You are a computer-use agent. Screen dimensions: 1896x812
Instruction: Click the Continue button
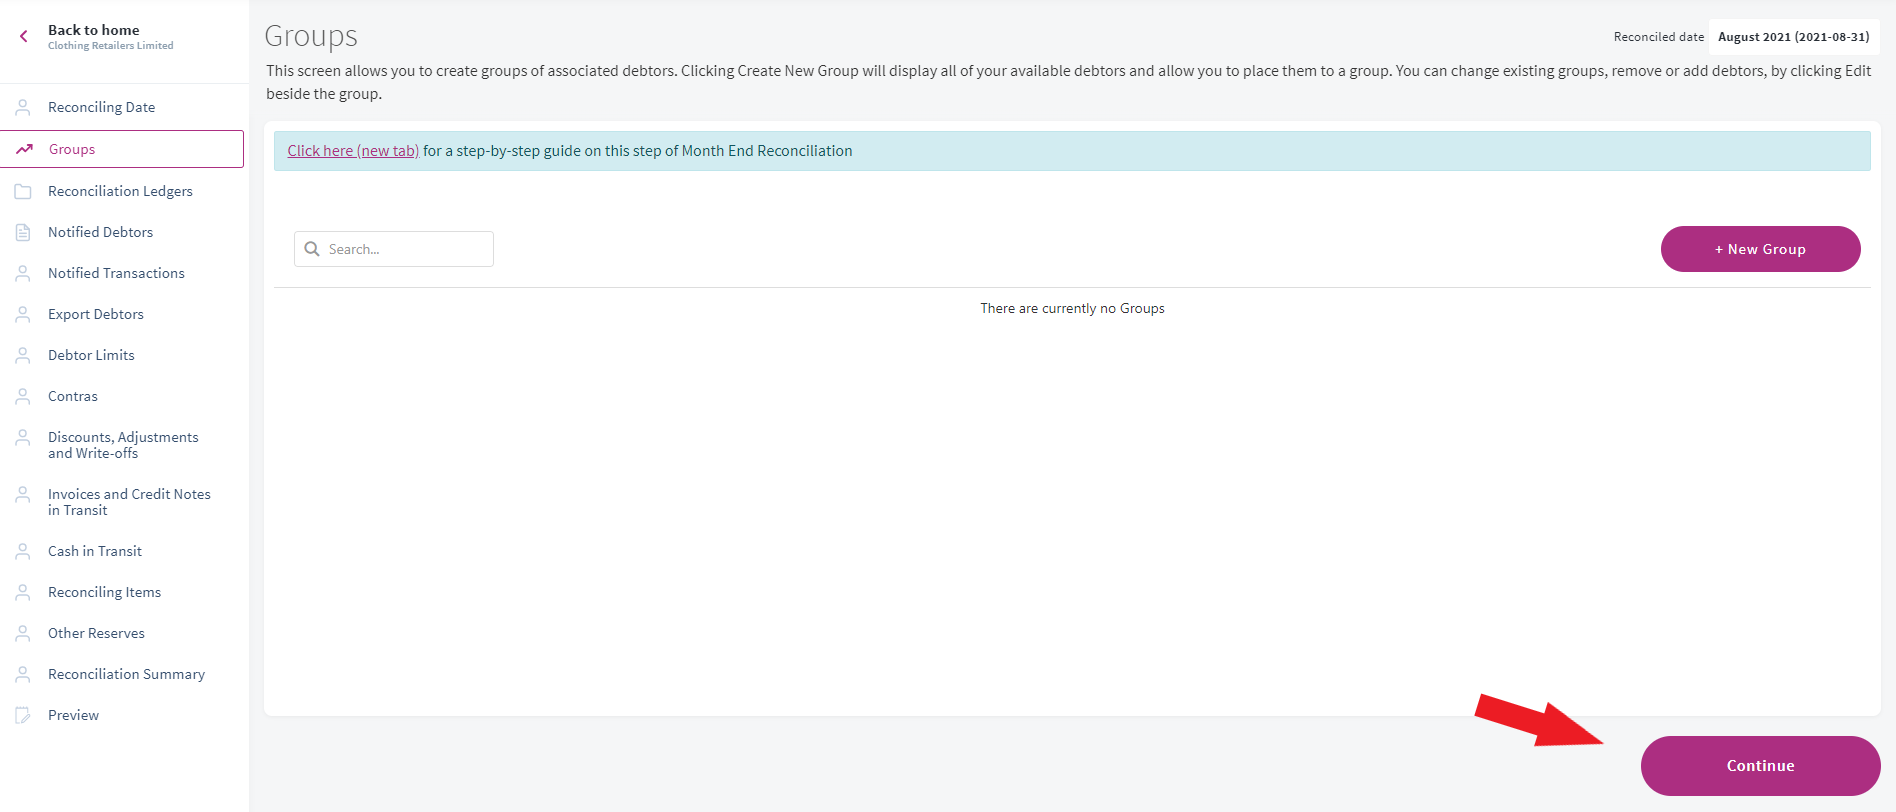1760,766
